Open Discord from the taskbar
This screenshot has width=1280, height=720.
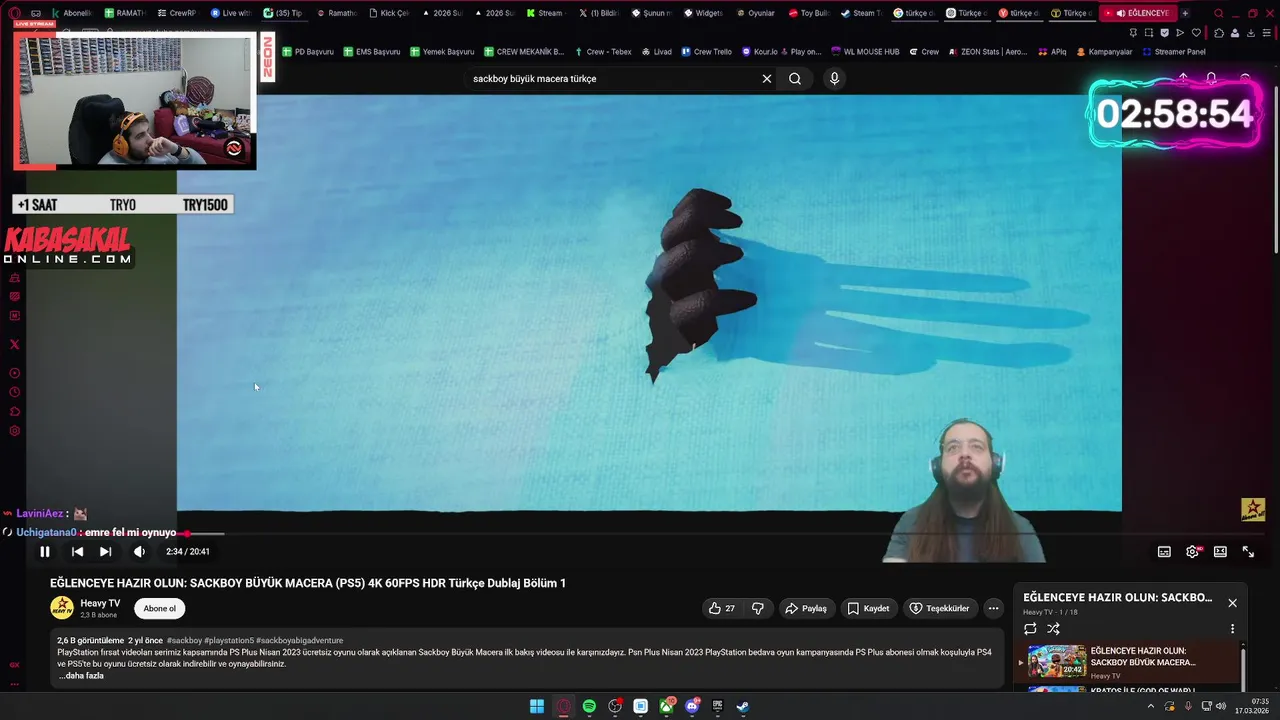point(692,706)
